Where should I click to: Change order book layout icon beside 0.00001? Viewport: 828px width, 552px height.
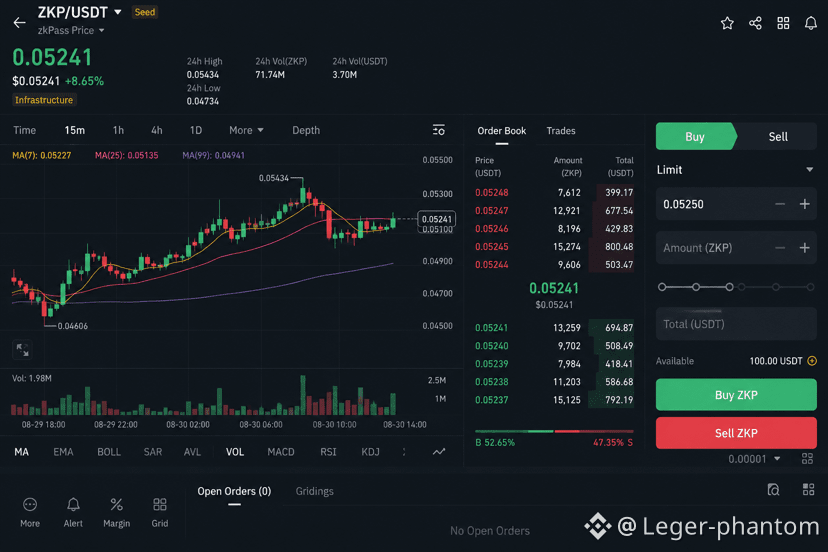tap(807, 459)
